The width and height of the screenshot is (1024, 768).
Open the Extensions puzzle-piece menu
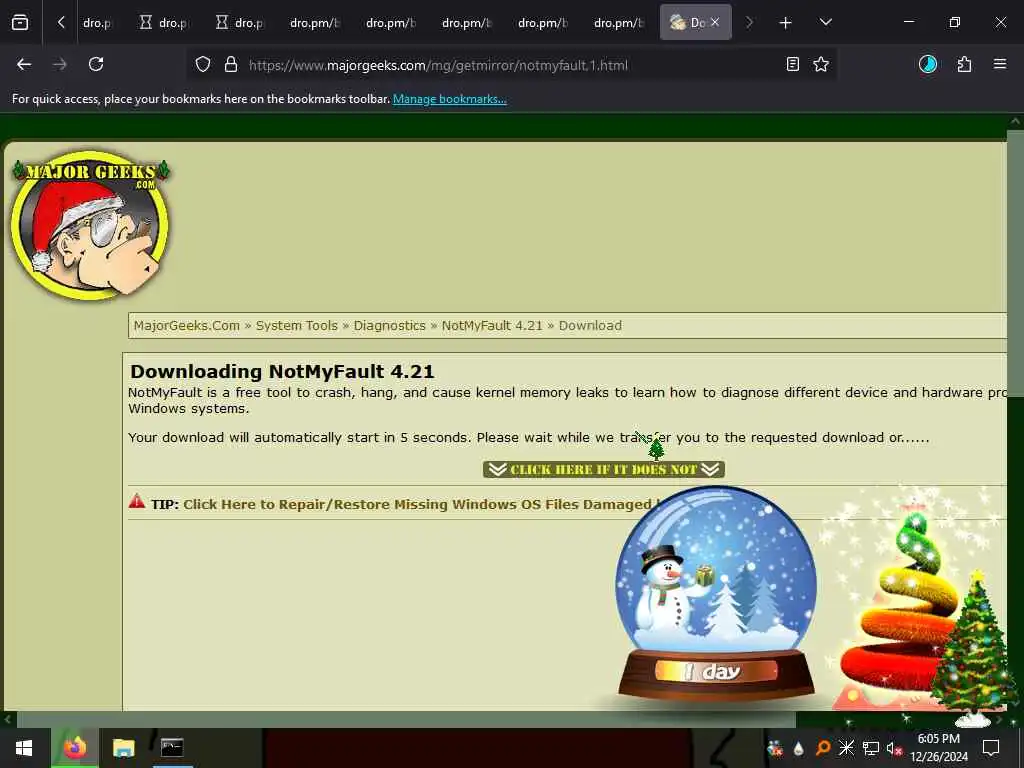click(x=964, y=64)
